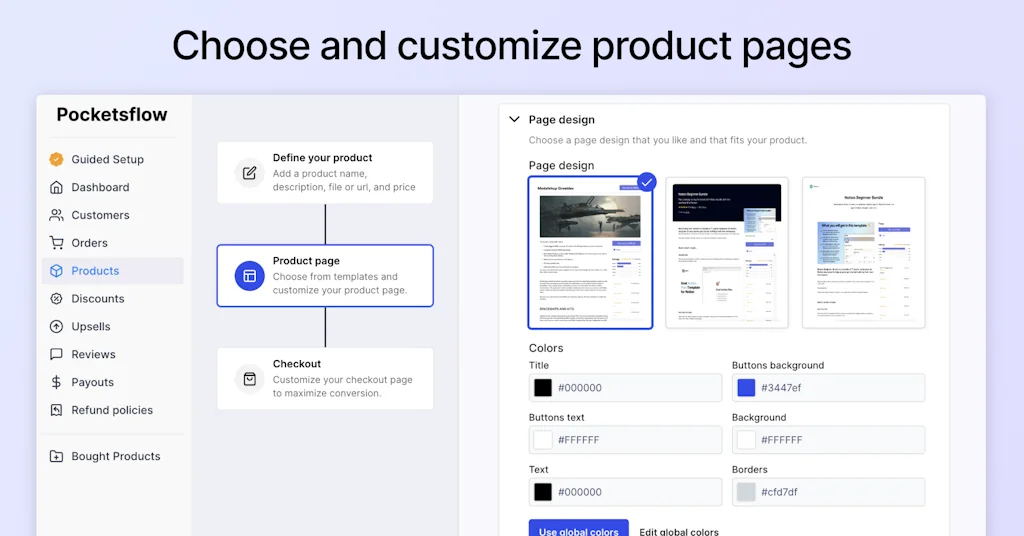Click the Use global colors button
The height and width of the screenshot is (536, 1024).
578,528
